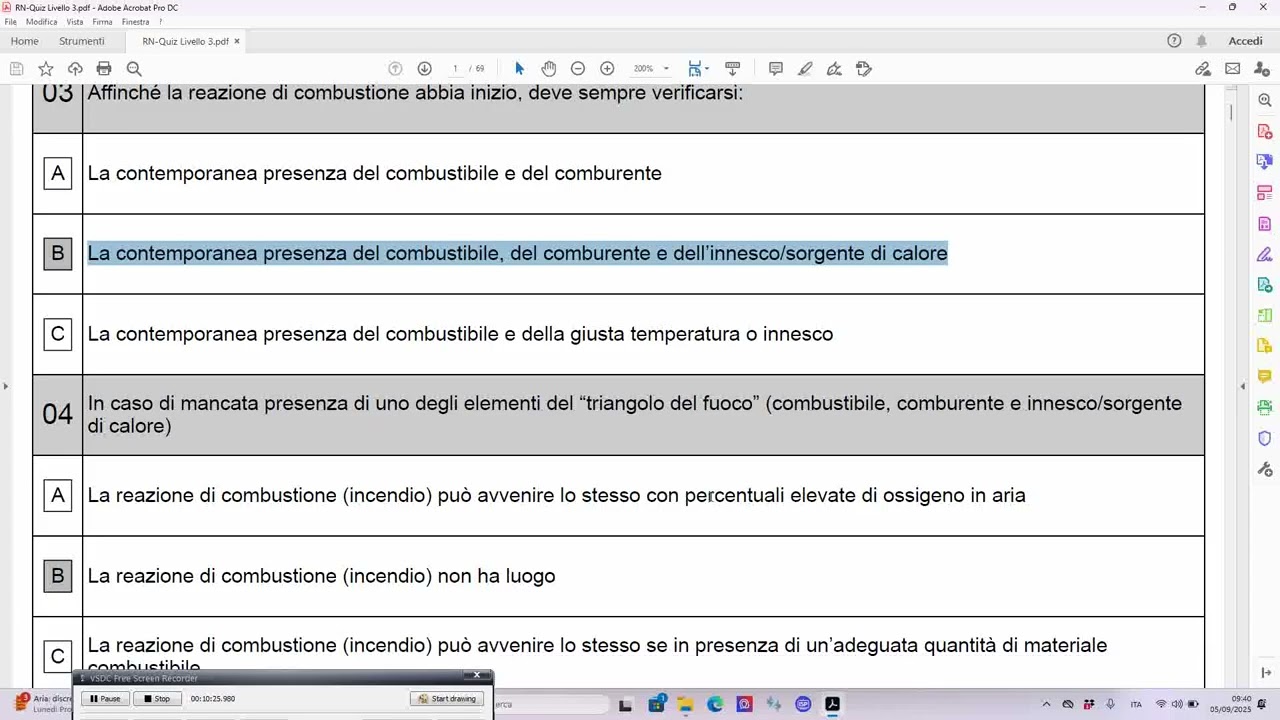Select answer A for question 04
Viewport: 1280px width, 720px height.
pos(58,495)
